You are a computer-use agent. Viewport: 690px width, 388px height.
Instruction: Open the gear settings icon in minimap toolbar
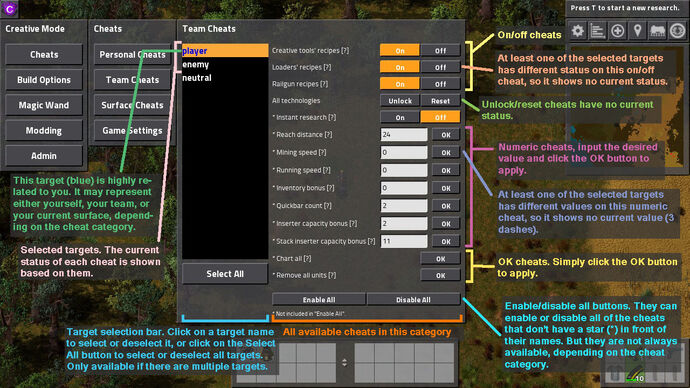(577, 31)
